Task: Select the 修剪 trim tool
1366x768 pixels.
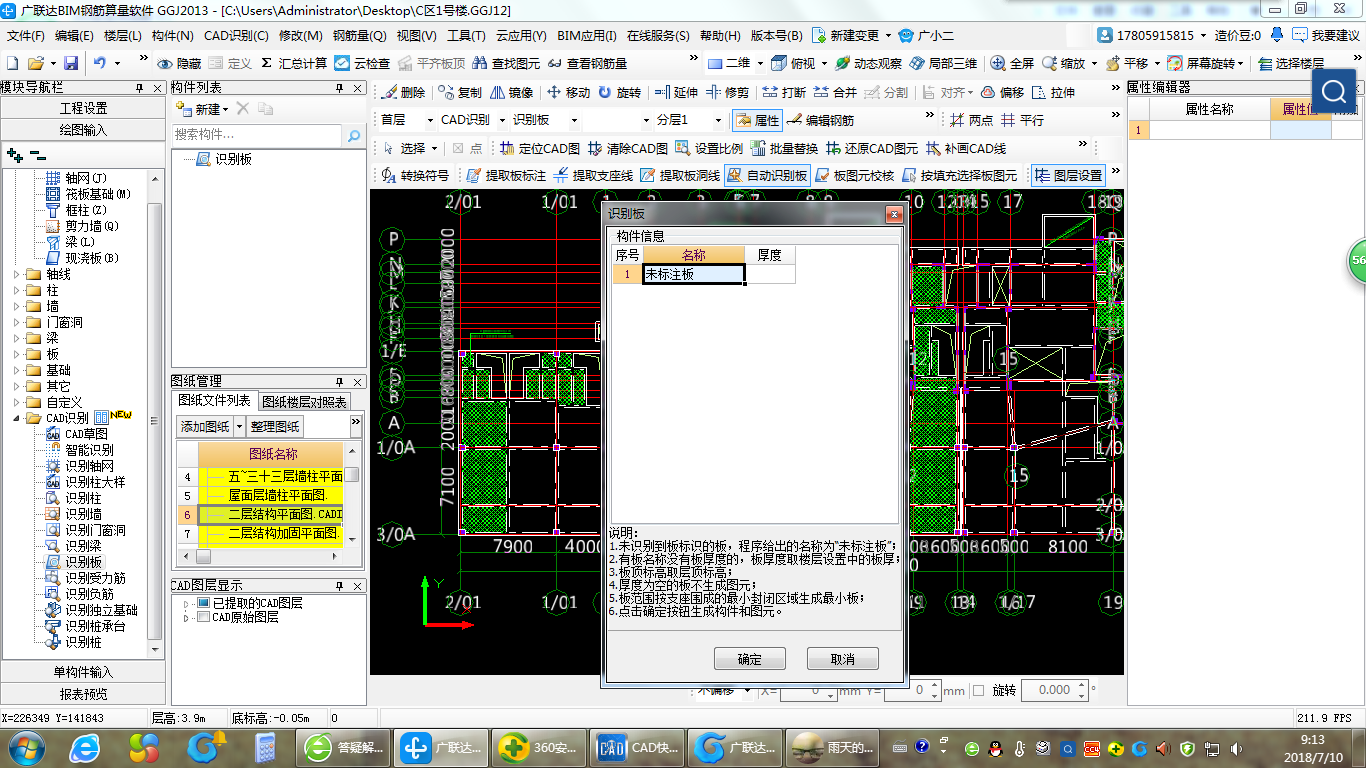Action: tap(727, 92)
